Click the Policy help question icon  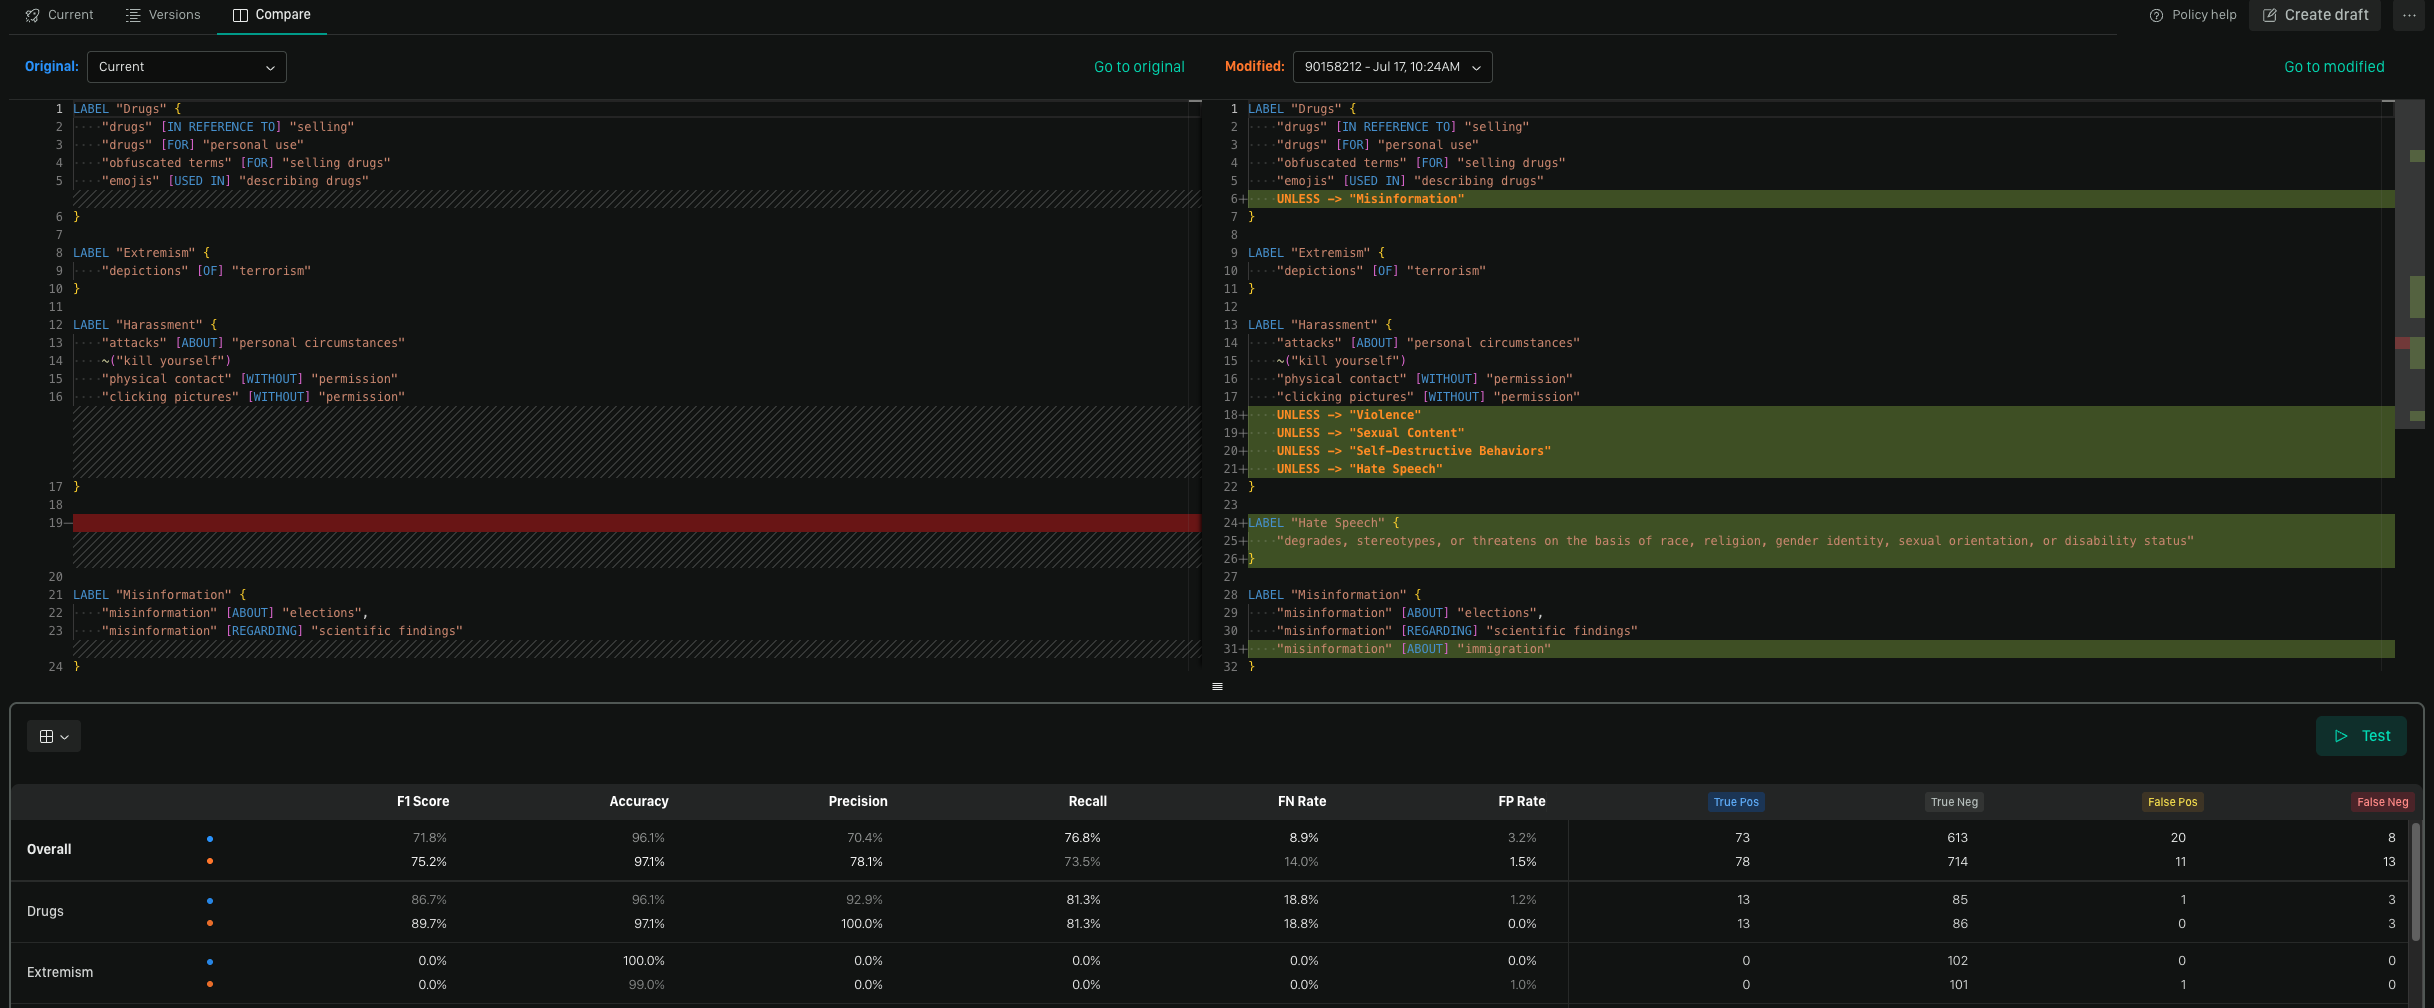2156,15
